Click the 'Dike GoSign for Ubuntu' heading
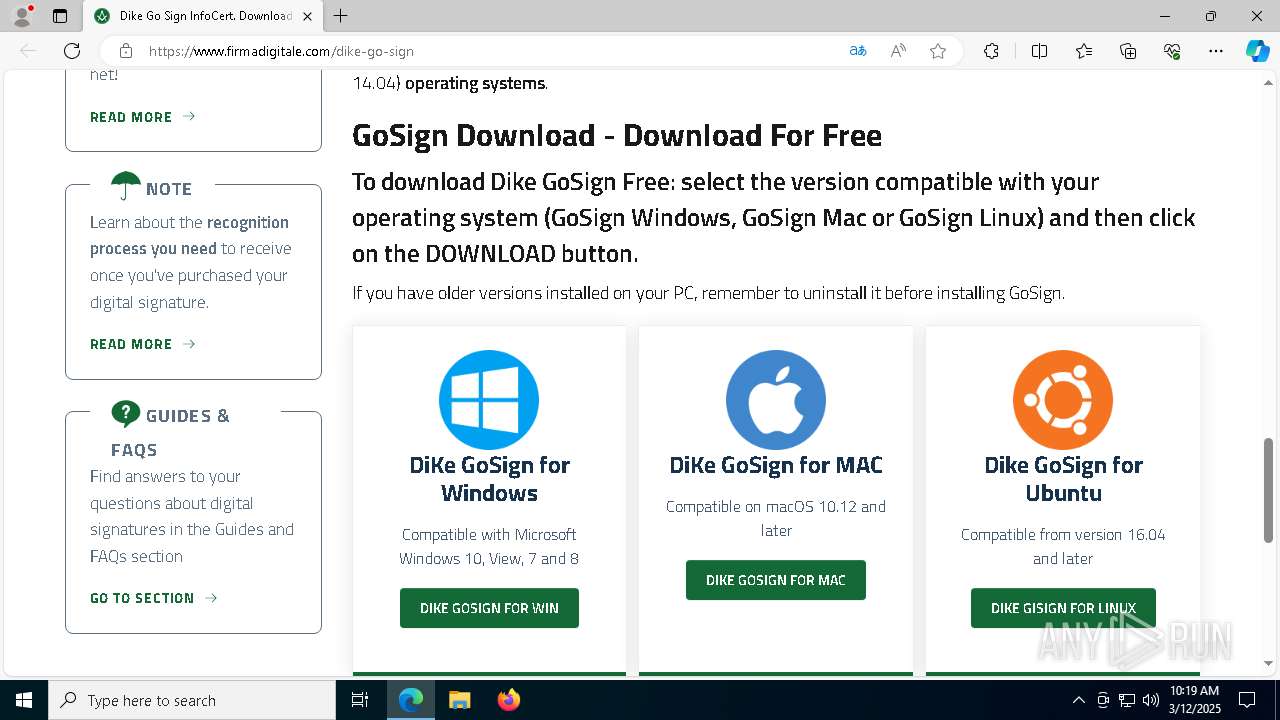 click(x=1063, y=479)
